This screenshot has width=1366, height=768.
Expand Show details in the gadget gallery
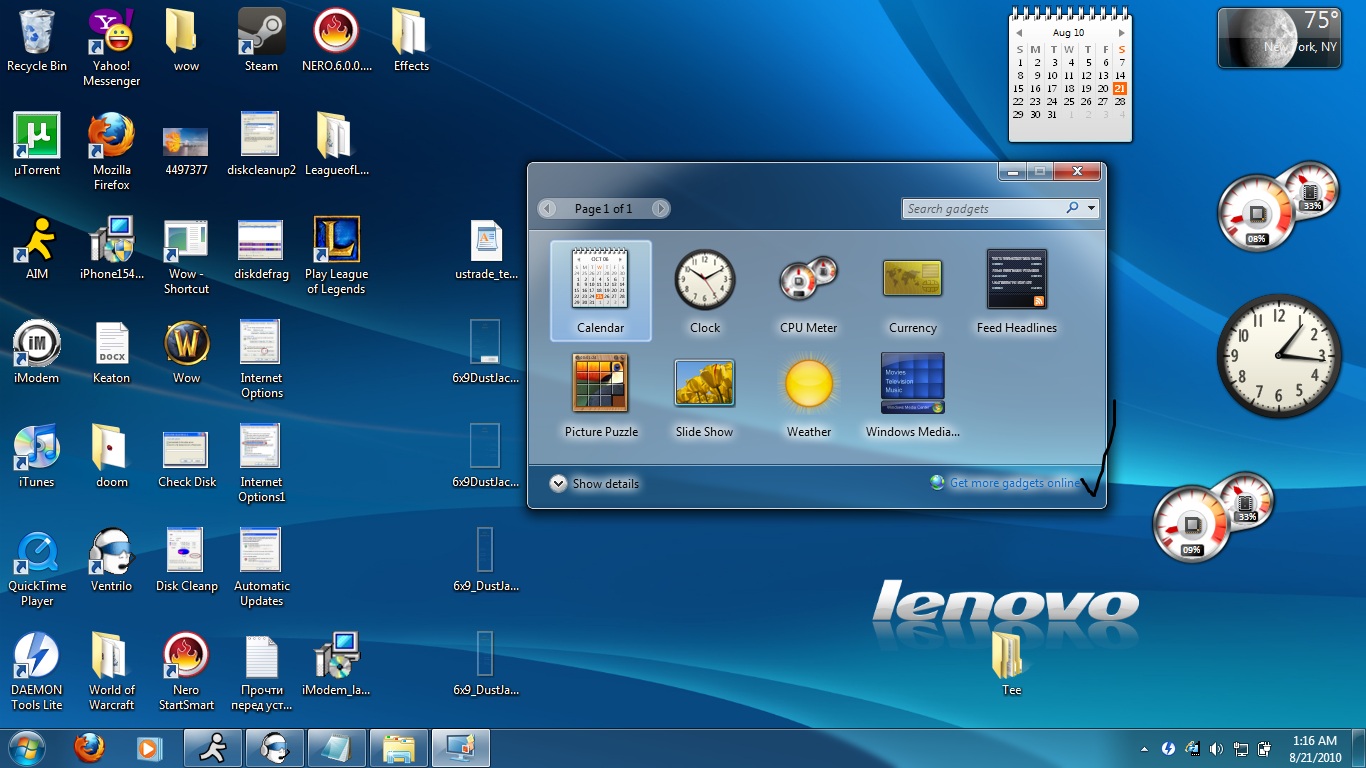(x=594, y=483)
